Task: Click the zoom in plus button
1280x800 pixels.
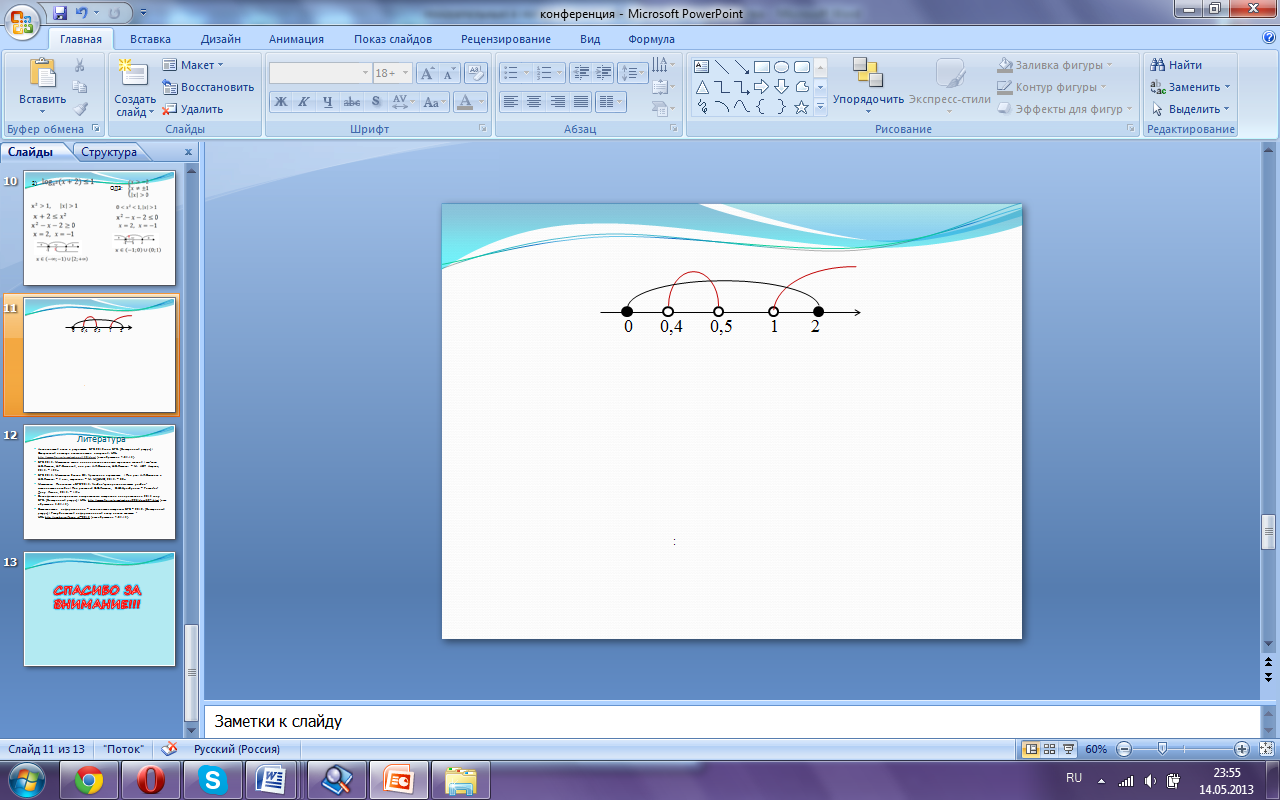Action: pyautogui.click(x=1241, y=749)
